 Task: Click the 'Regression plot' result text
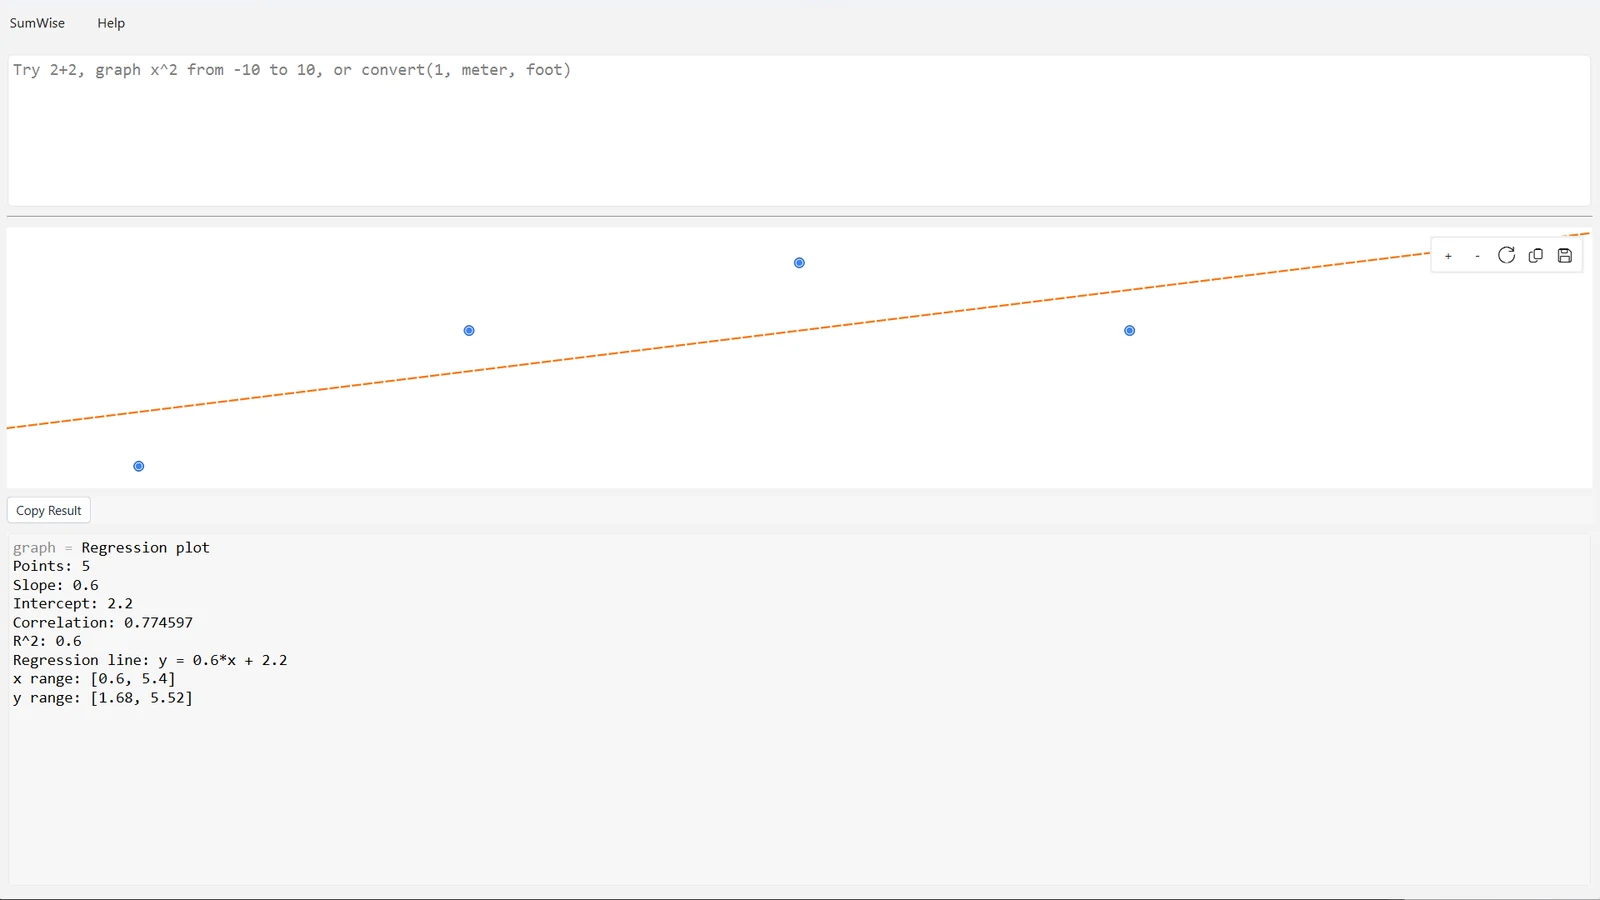[x=146, y=548]
